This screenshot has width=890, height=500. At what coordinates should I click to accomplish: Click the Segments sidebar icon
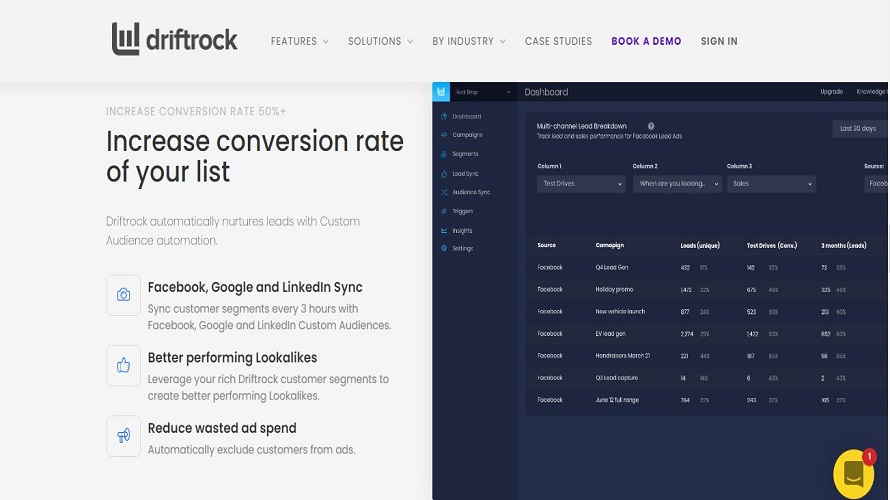tap(444, 154)
